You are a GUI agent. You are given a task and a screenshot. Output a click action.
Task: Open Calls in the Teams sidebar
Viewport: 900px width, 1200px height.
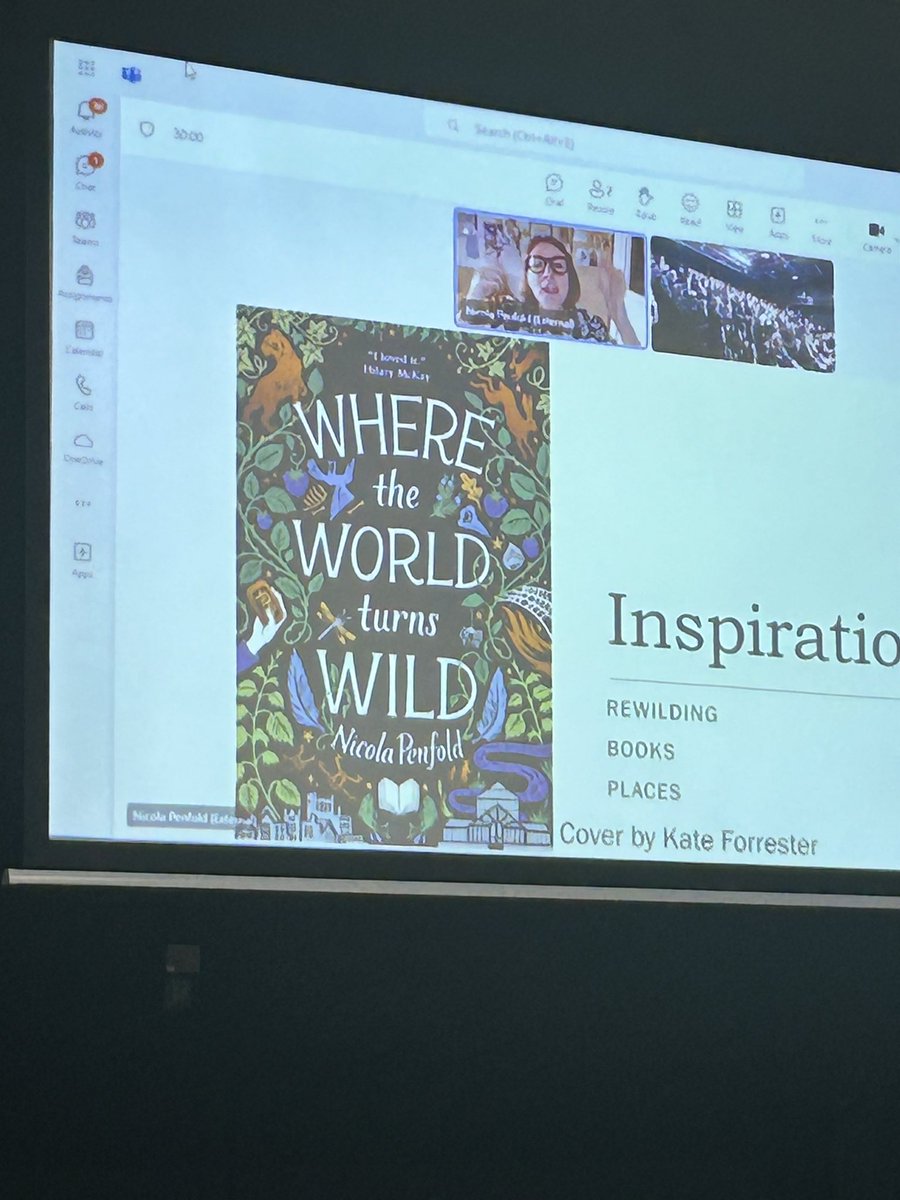click(x=83, y=391)
